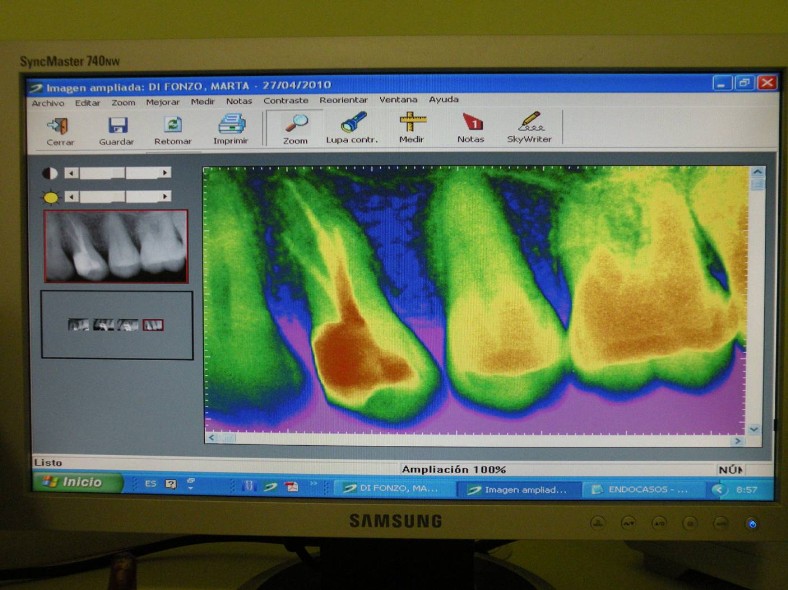
Task: Open the Contraste menu
Action: pyautogui.click(x=286, y=100)
